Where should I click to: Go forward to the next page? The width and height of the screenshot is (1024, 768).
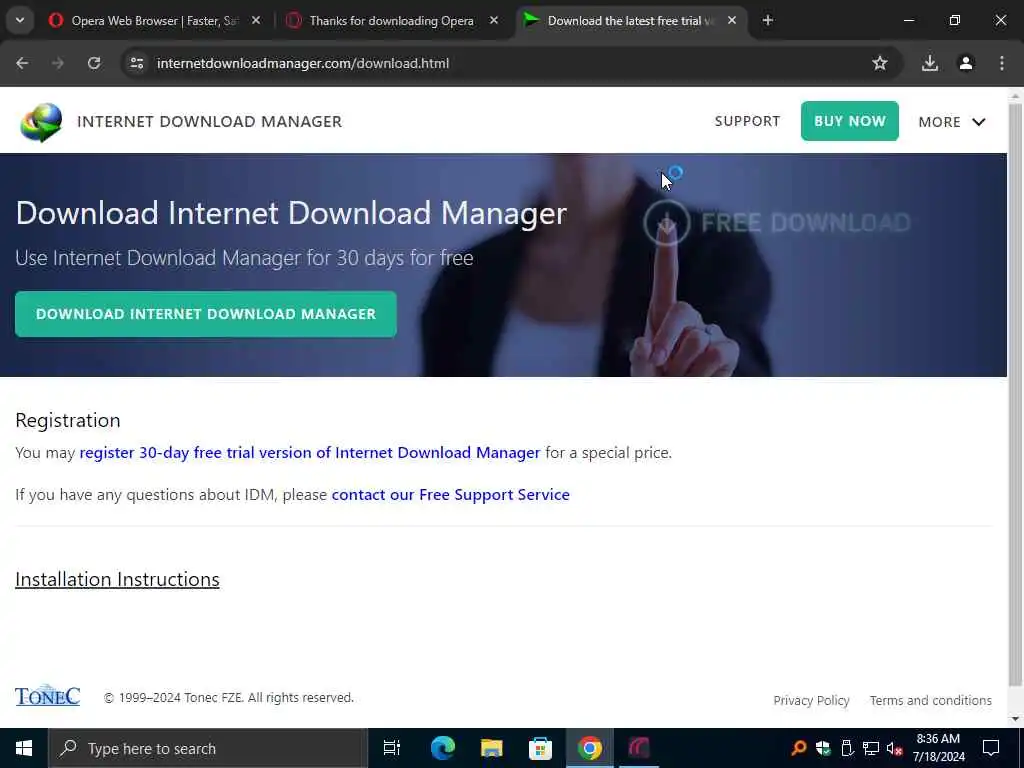pyautogui.click(x=58, y=63)
